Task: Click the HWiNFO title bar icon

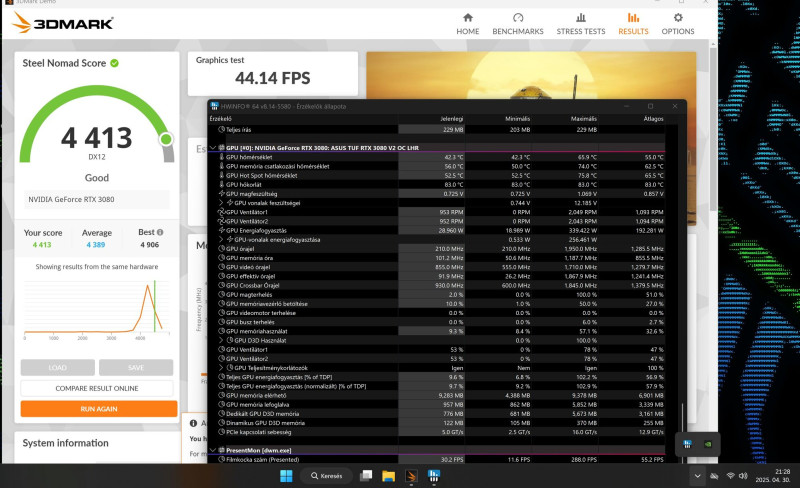Action: pyautogui.click(x=214, y=106)
